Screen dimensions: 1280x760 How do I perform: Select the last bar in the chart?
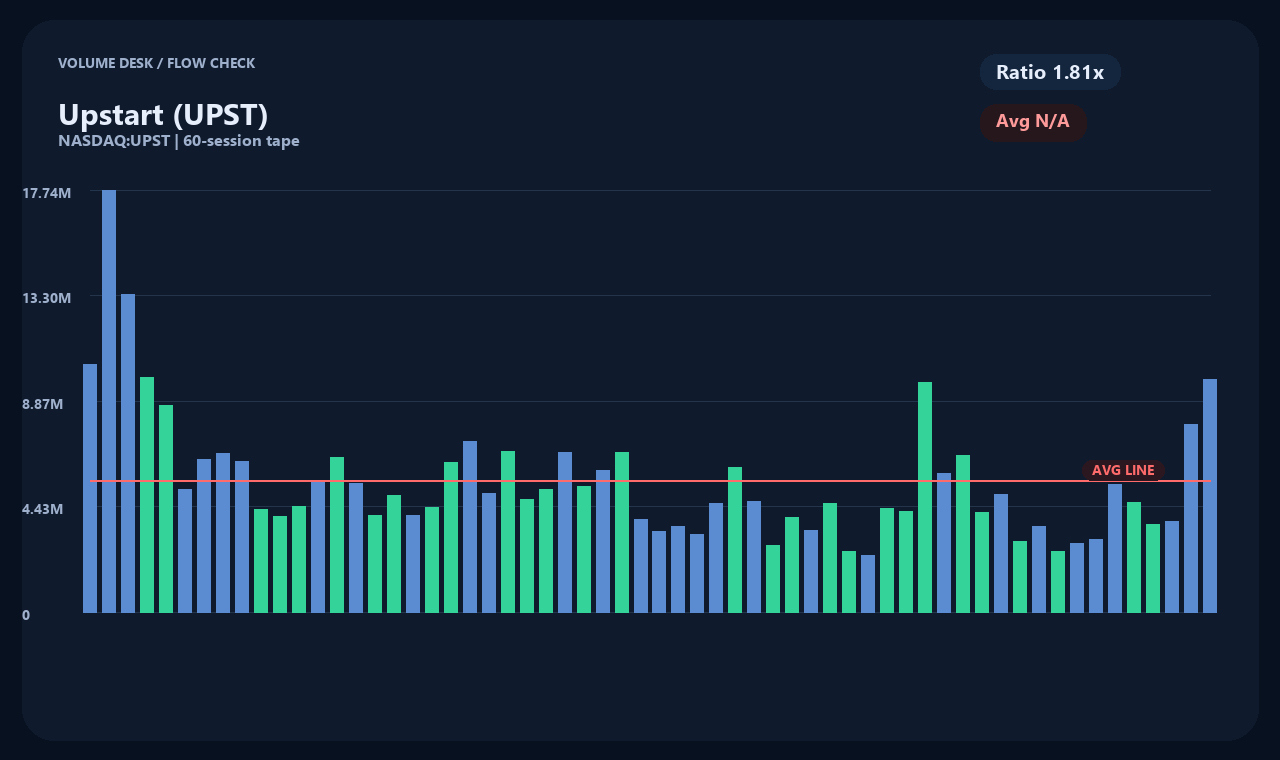tap(1210, 496)
